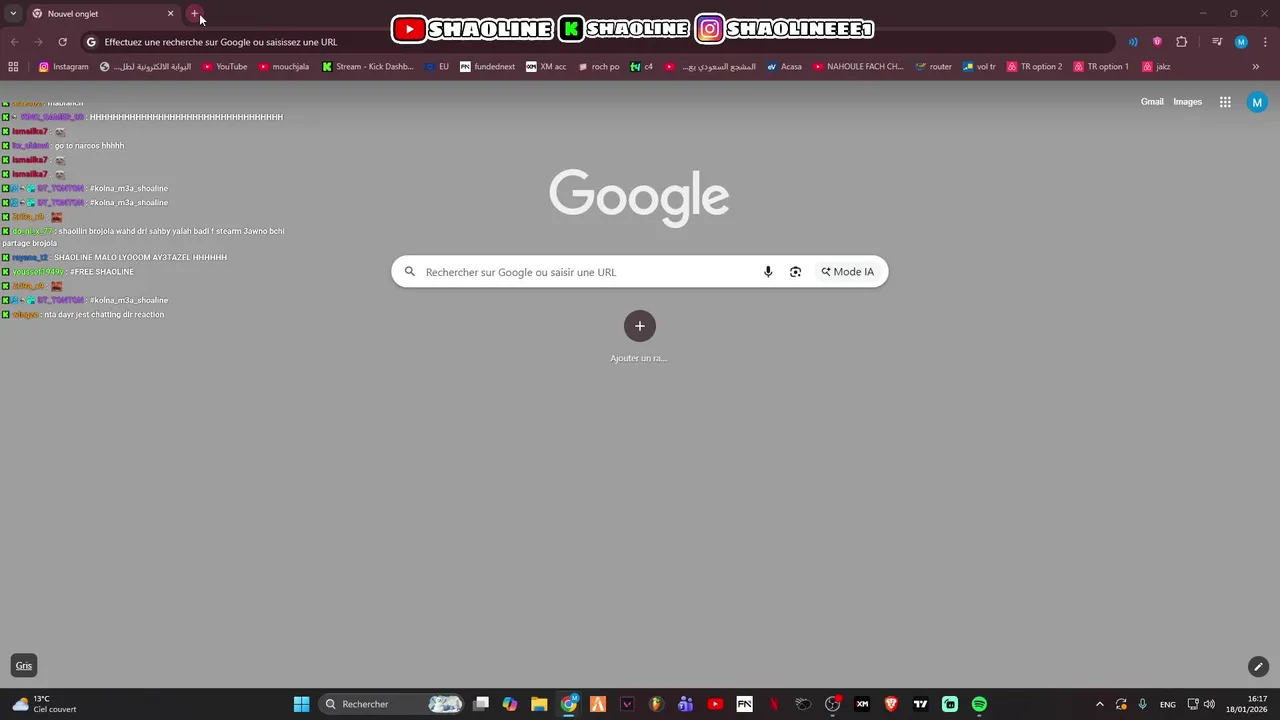Image resolution: width=1280 pixels, height=720 pixels.
Task: Click the taskbar Rechercher search box
Action: [393, 704]
